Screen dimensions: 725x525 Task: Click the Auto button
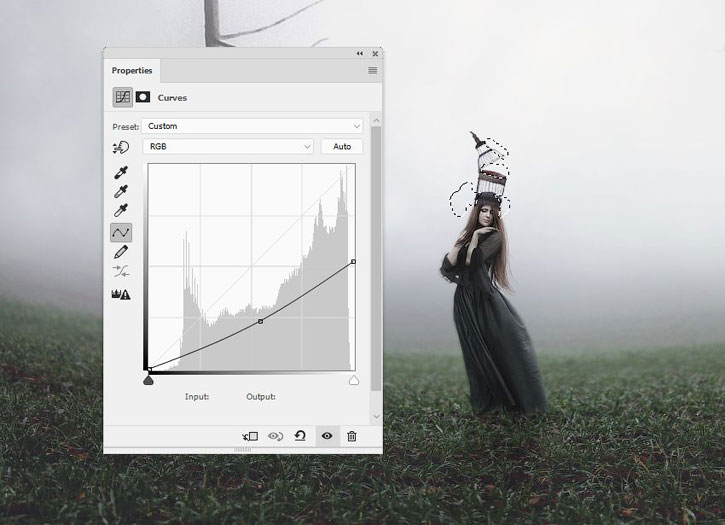click(x=342, y=146)
